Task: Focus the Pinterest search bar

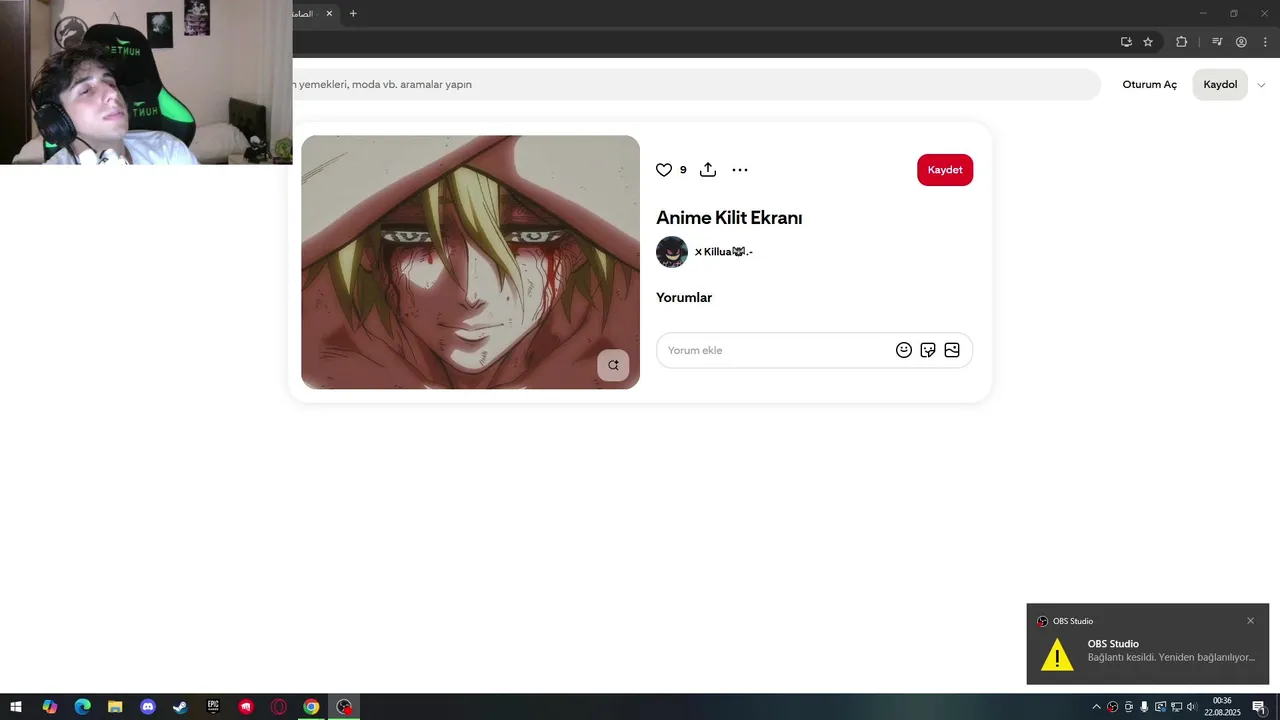Action: 695,85
